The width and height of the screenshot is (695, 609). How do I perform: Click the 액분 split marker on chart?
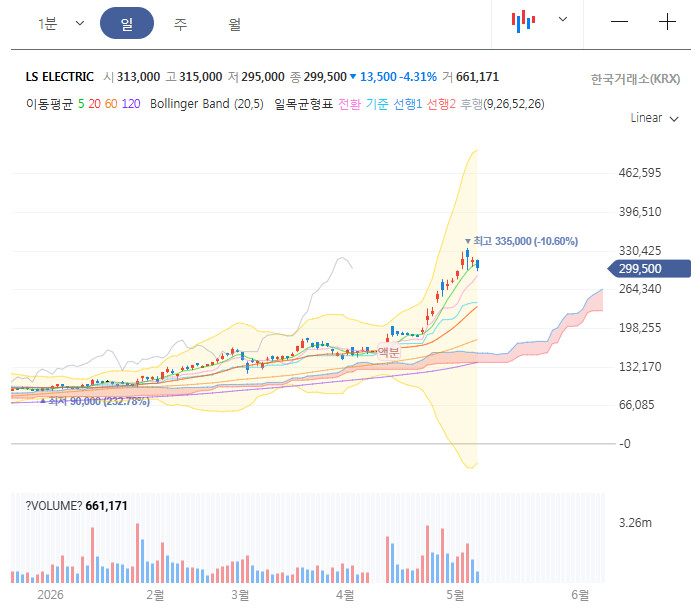tap(389, 351)
